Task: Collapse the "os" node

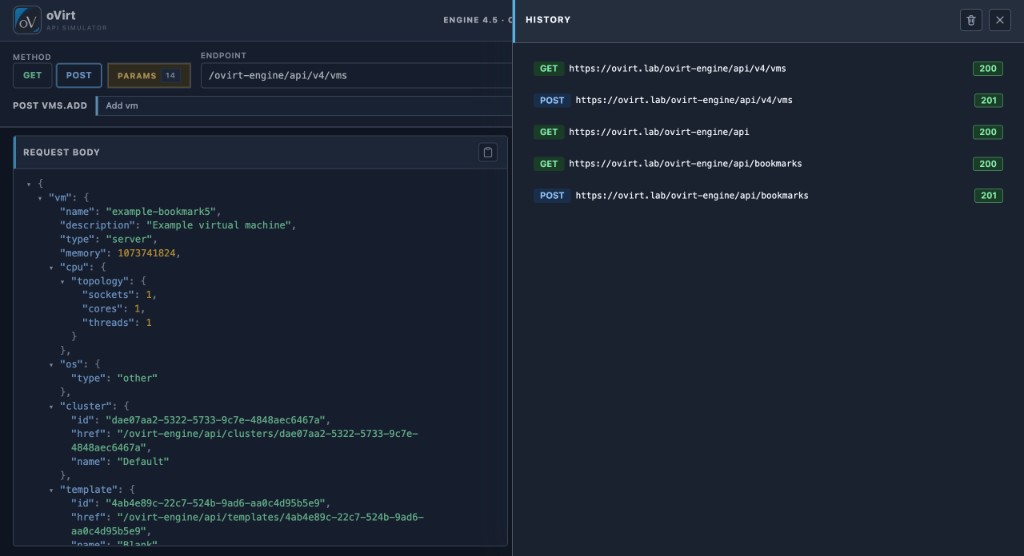Action: click(51, 365)
